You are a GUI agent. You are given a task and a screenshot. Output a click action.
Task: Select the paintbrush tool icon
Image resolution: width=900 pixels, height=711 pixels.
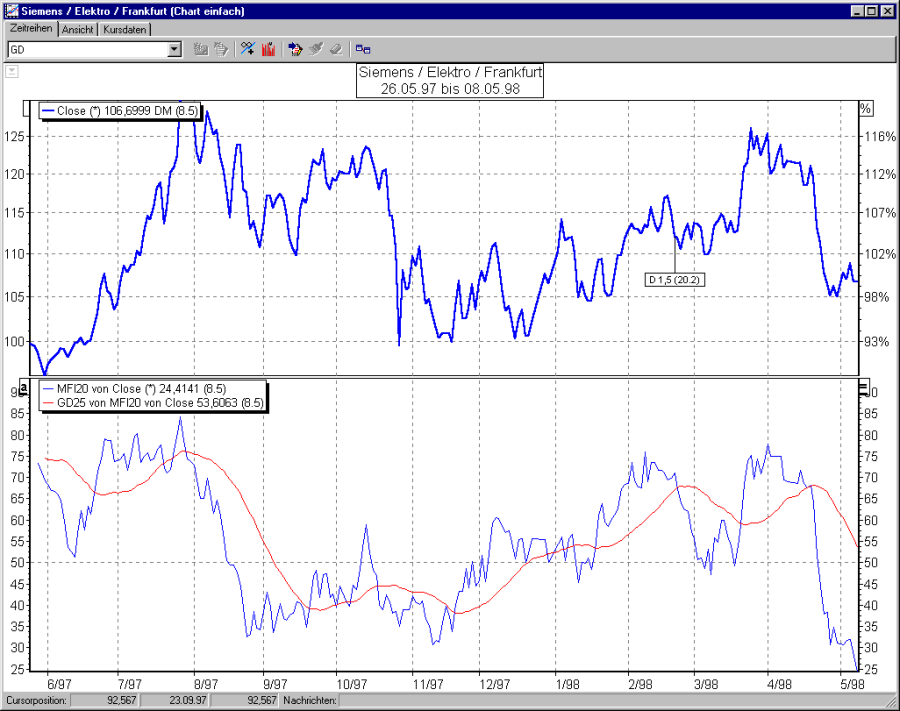pyautogui.click(x=316, y=48)
